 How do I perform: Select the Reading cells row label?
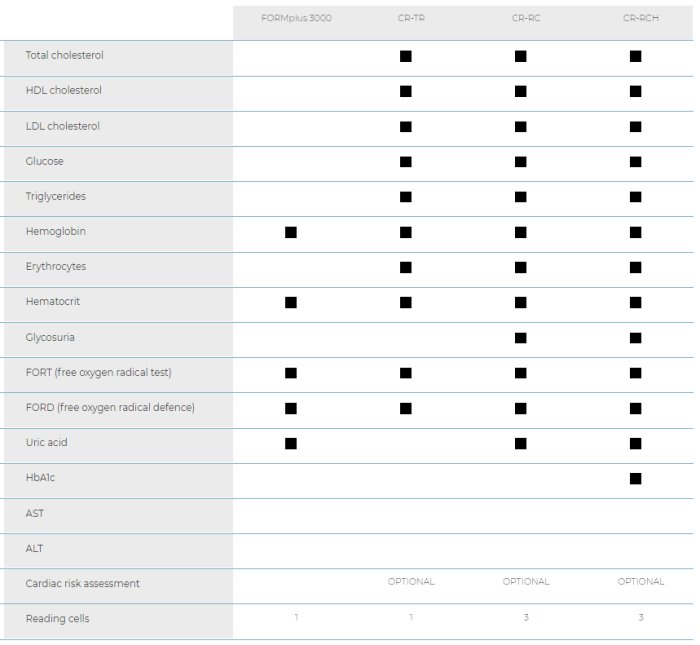click(57, 618)
